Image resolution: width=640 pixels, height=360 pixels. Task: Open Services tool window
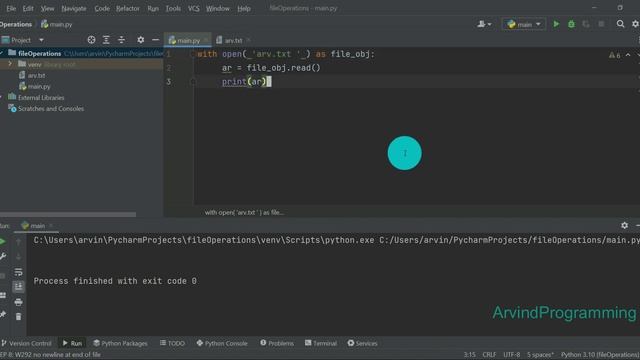click(362, 343)
